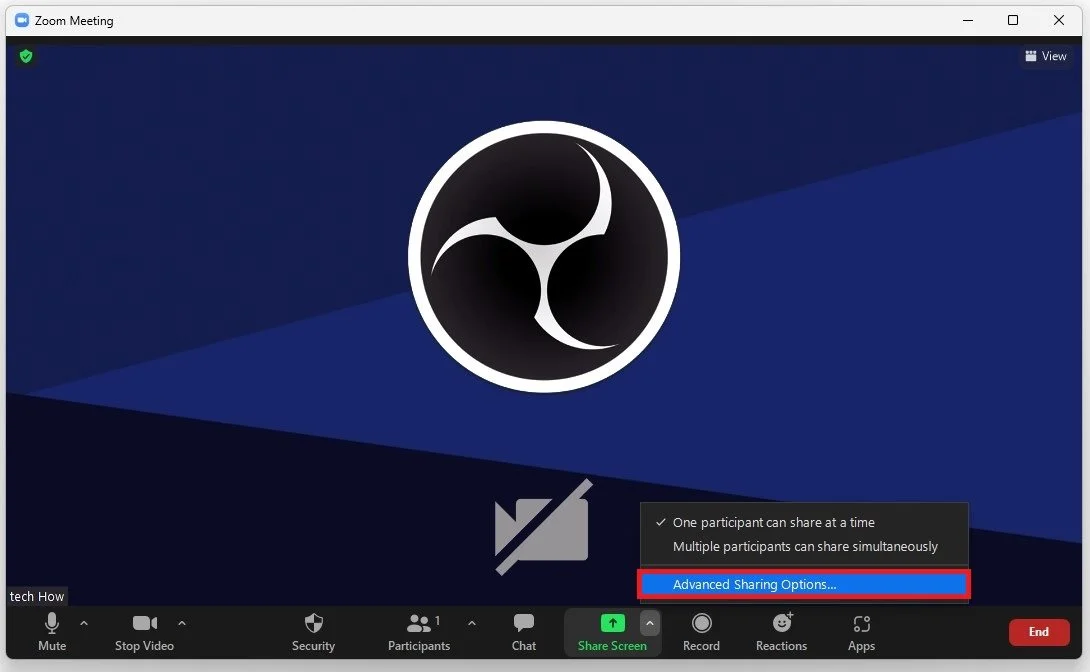Maximize the Zoom Meeting window
1090x672 pixels.
1013,20
